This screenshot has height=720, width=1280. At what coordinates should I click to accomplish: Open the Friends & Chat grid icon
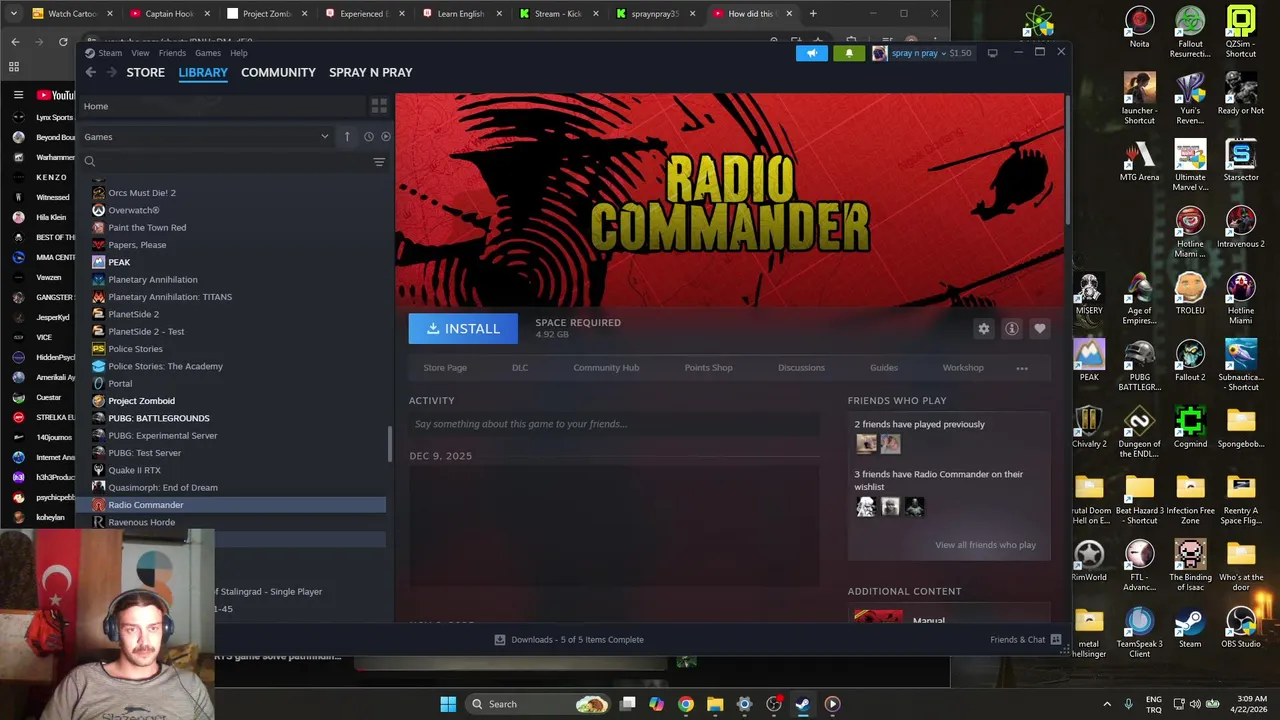click(1055, 639)
